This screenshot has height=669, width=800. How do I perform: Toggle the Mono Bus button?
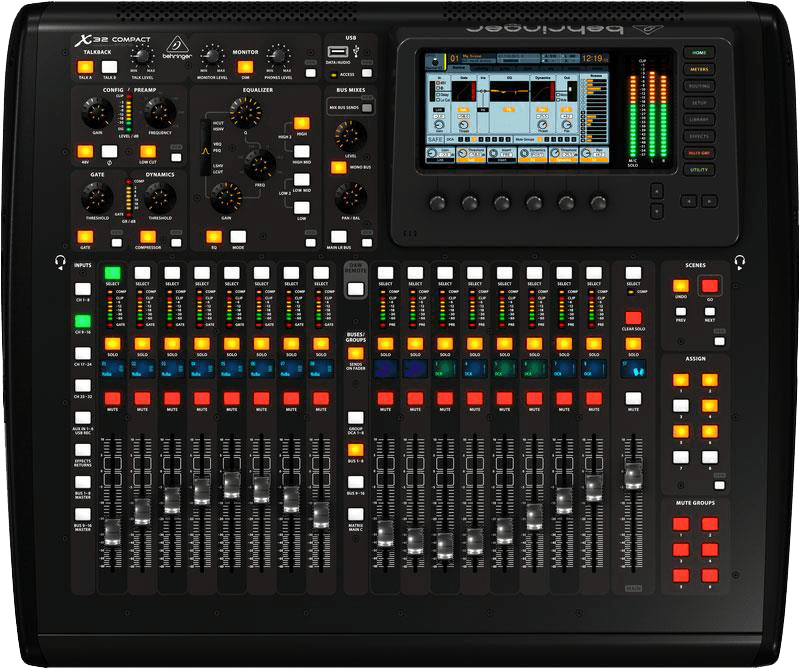pos(338,167)
